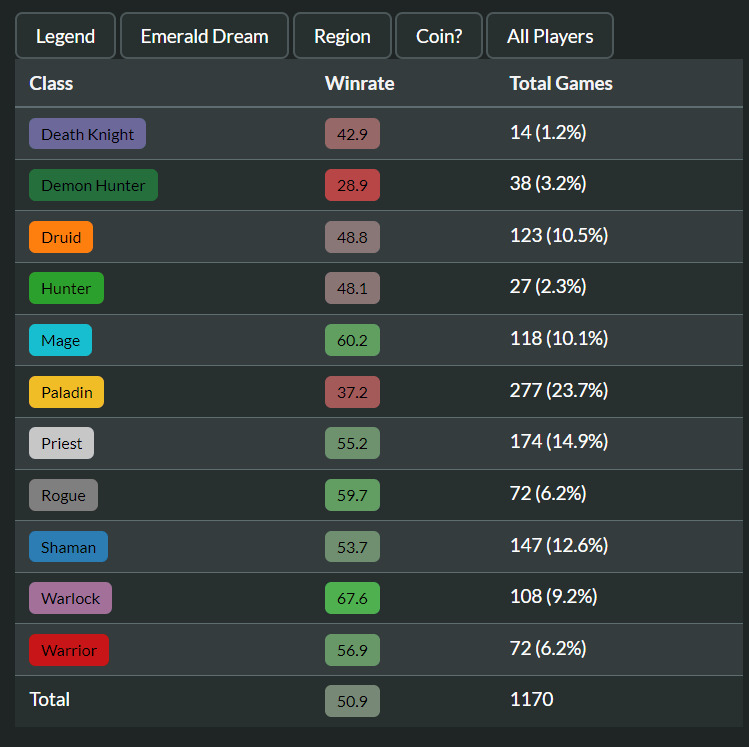Select the Death Knight class badge
The height and width of the screenshot is (747, 749).
click(x=88, y=134)
